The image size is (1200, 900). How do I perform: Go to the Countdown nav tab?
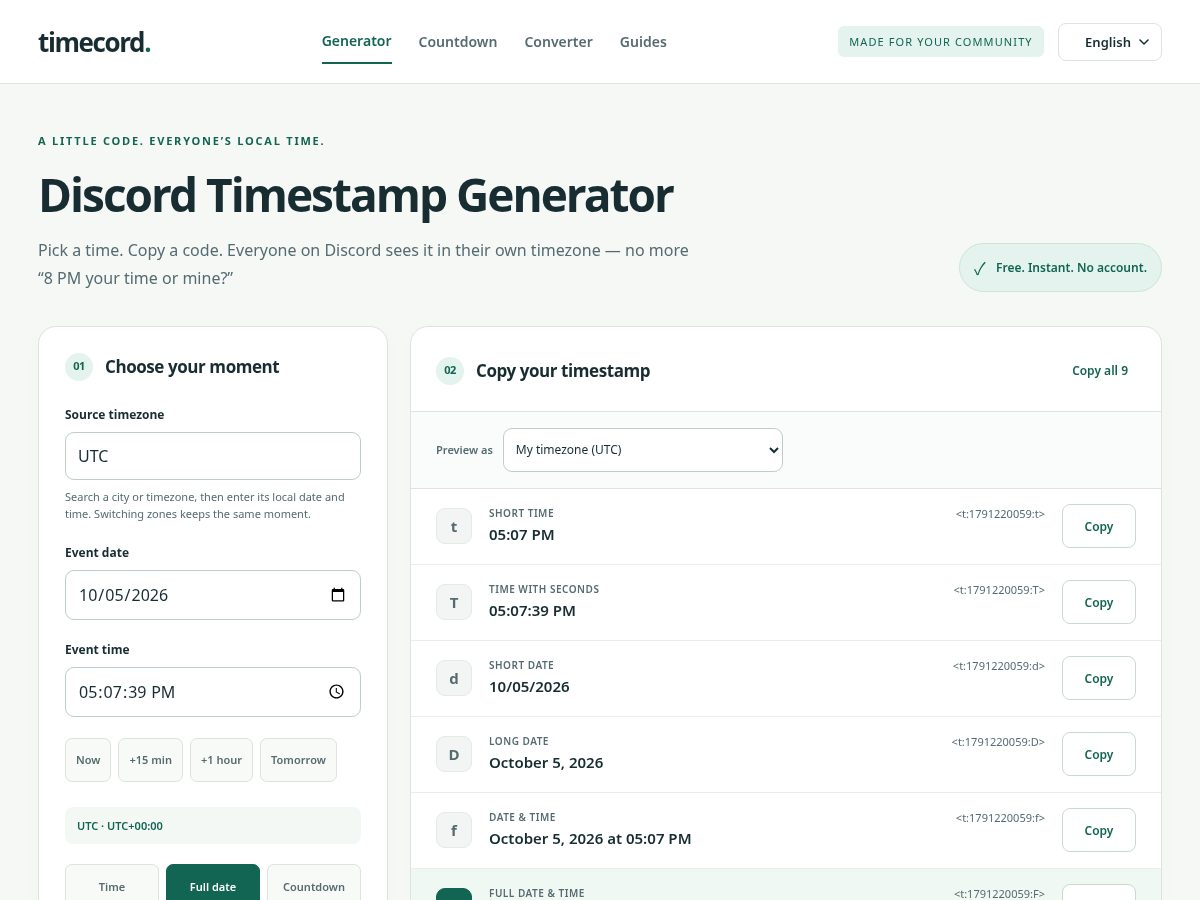pos(458,42)
